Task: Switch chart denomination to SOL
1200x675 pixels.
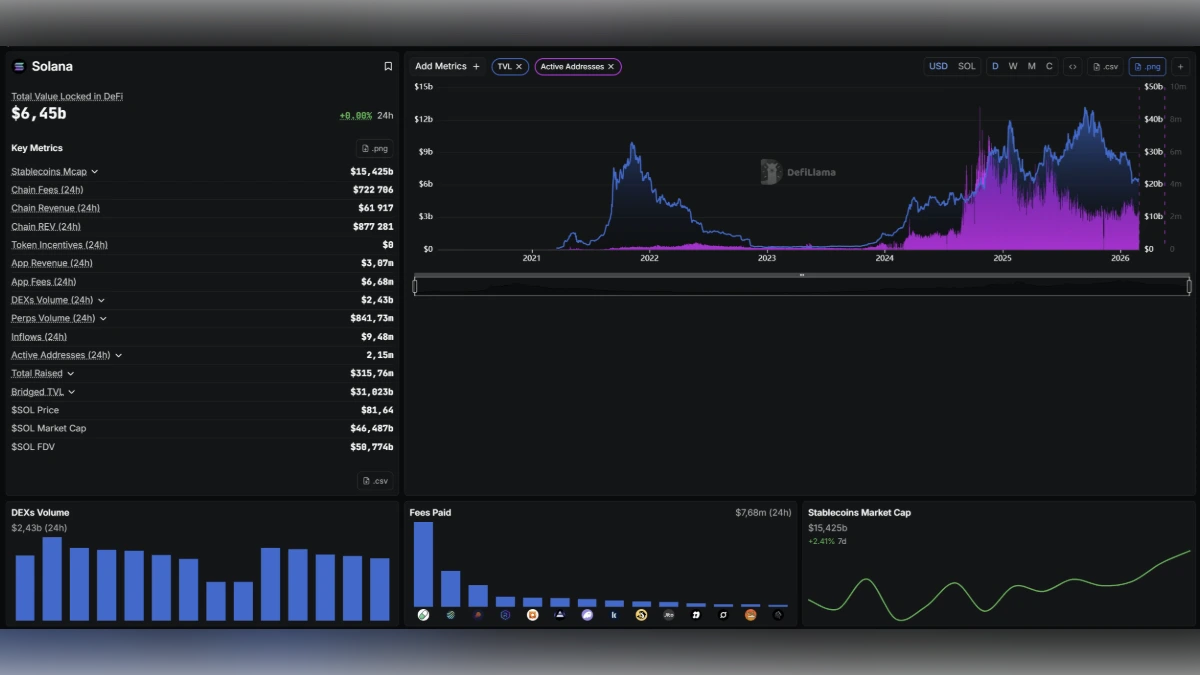Action: (966, 66)
